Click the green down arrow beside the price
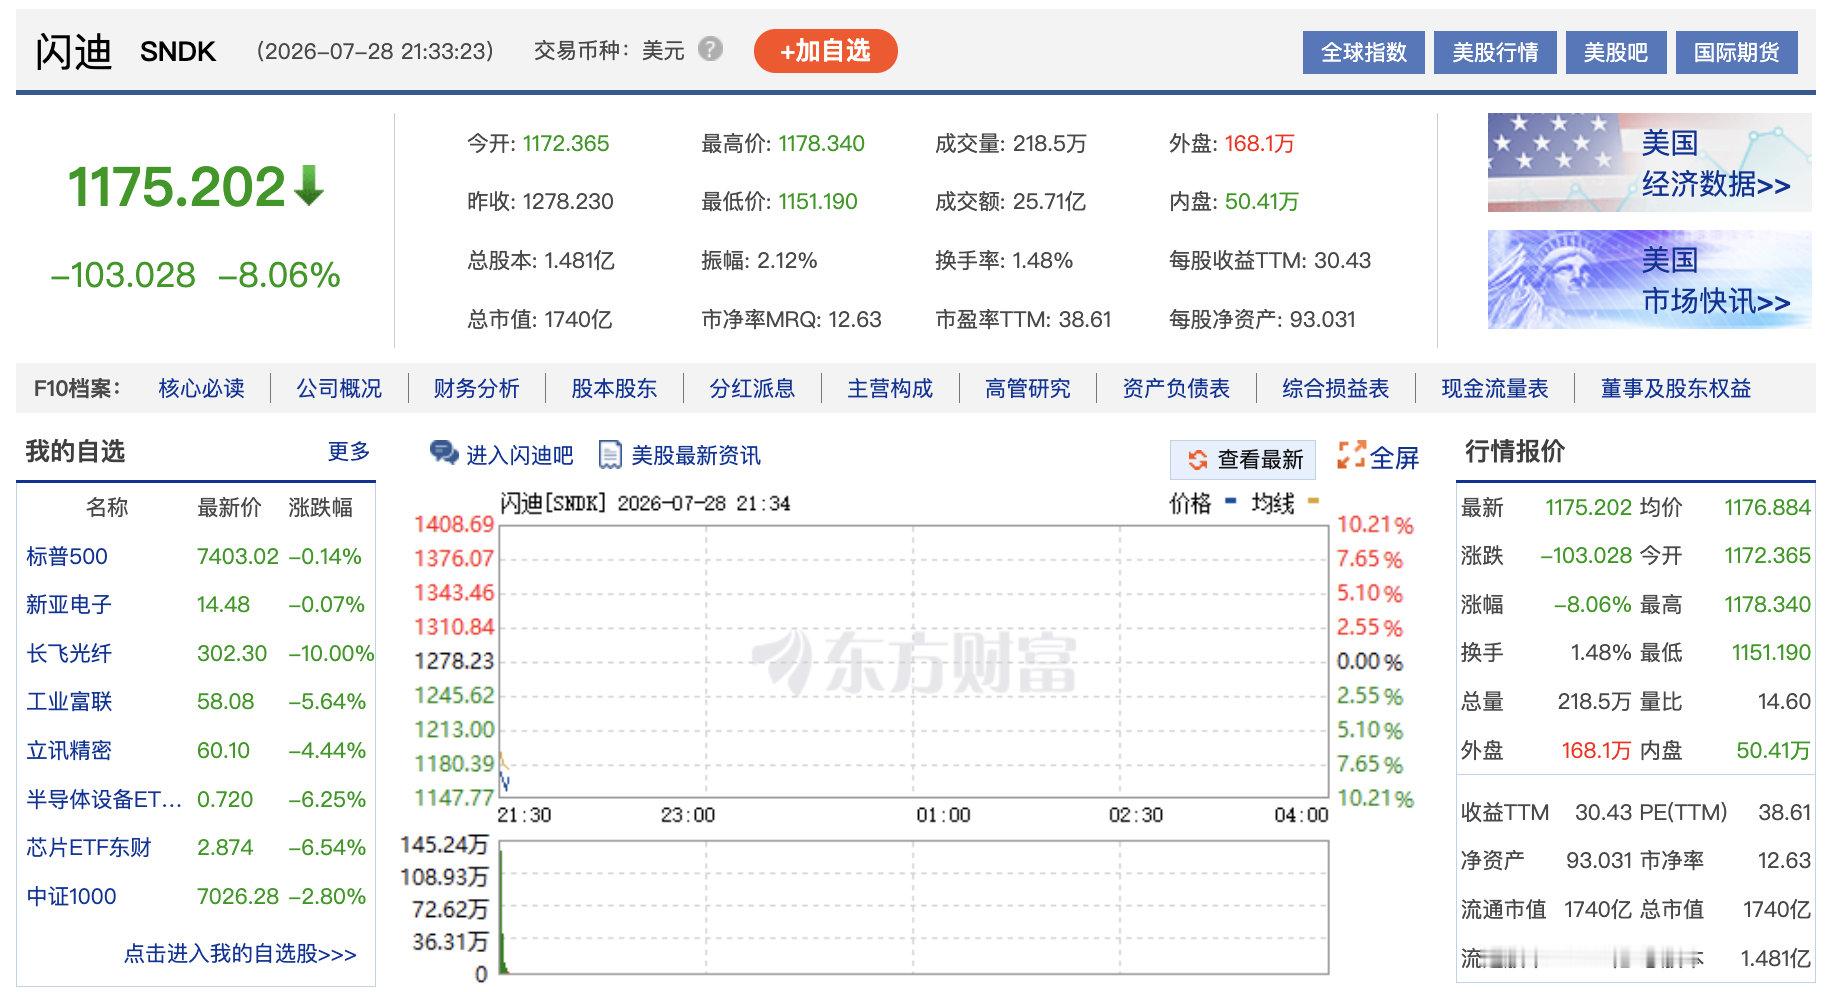The width and height of the screenshot is (1826, 992). [310, 186]
